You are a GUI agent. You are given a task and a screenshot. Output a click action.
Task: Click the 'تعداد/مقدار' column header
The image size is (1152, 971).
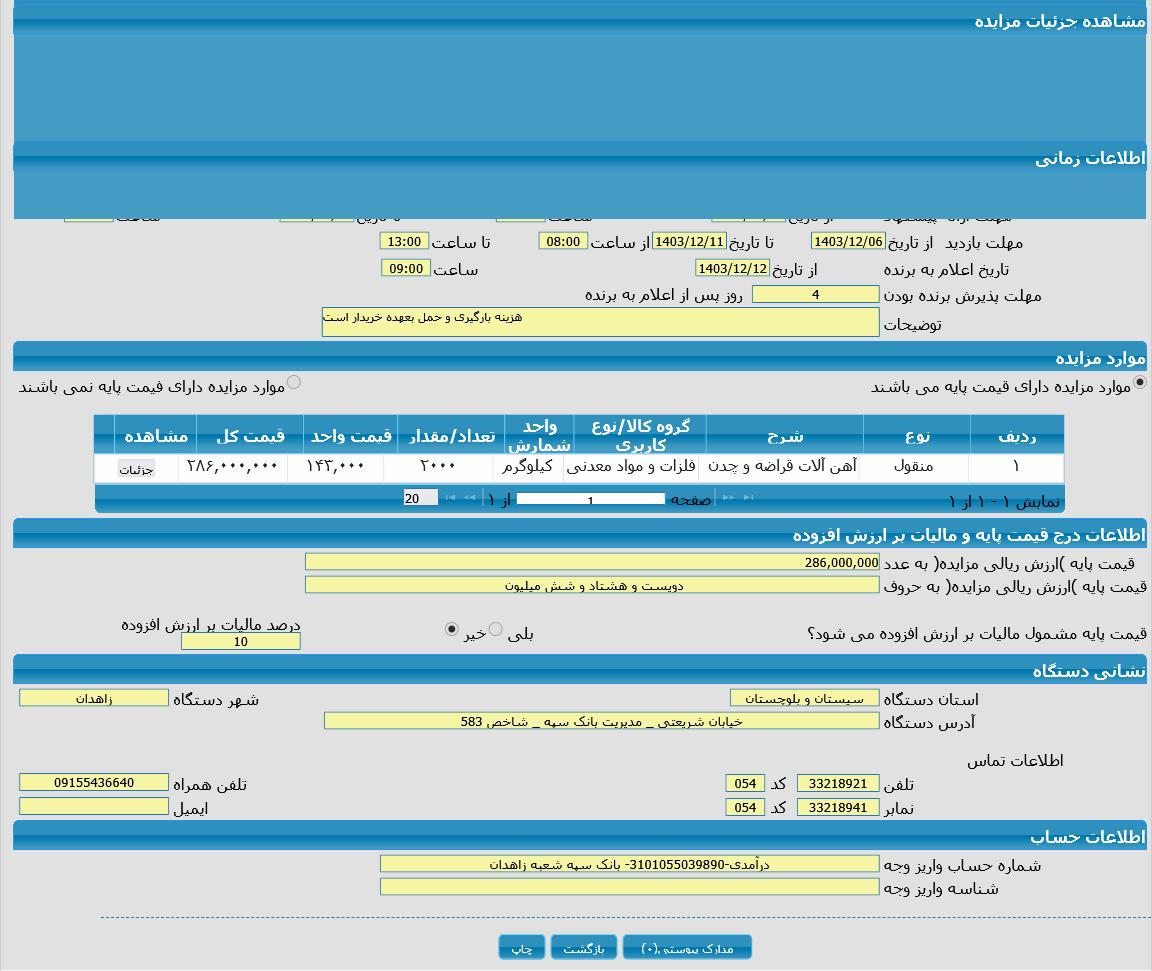pyautogui.click(x=450, y=436)
